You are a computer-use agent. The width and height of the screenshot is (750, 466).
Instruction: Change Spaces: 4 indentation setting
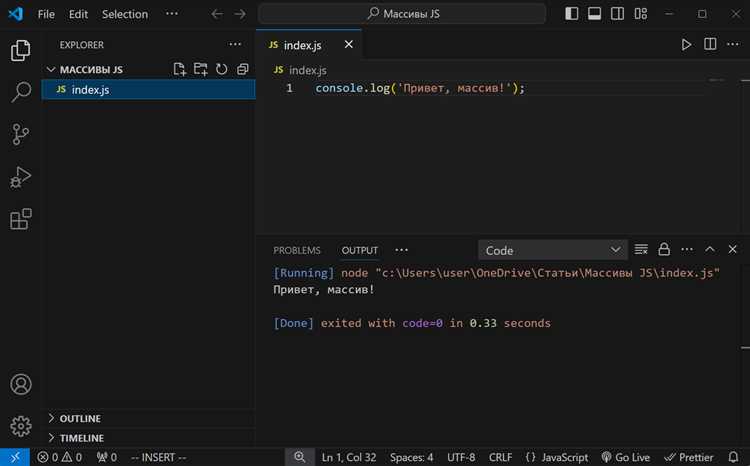(411, 457)
